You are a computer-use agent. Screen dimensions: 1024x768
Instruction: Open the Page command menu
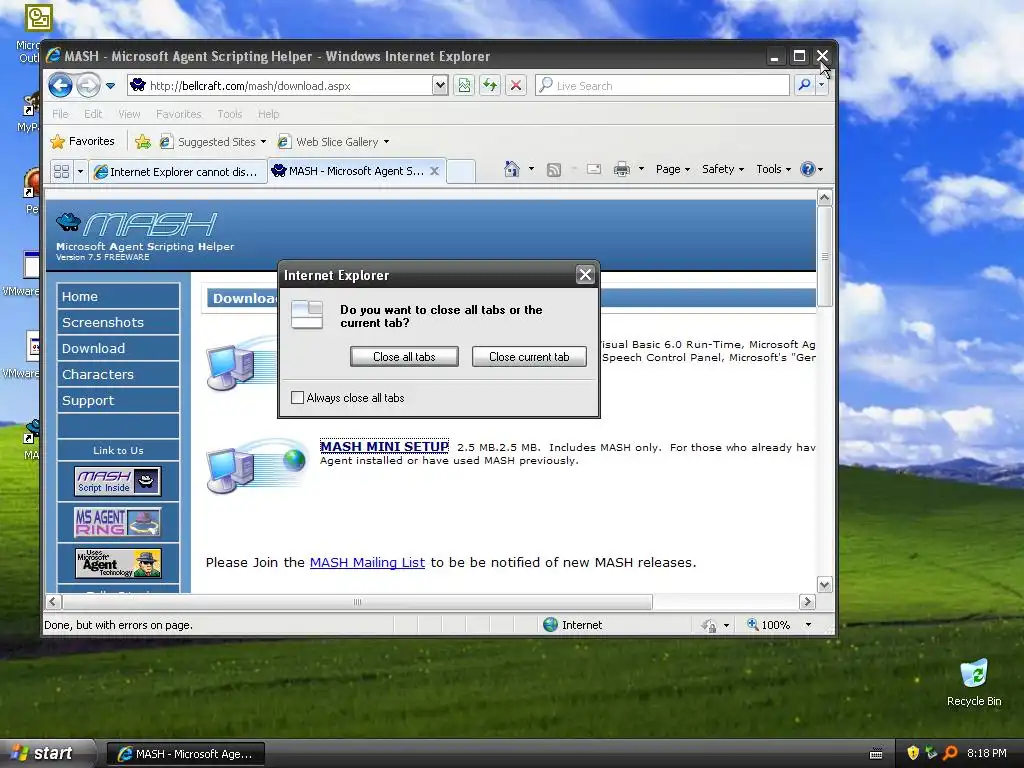coord(673,169)
